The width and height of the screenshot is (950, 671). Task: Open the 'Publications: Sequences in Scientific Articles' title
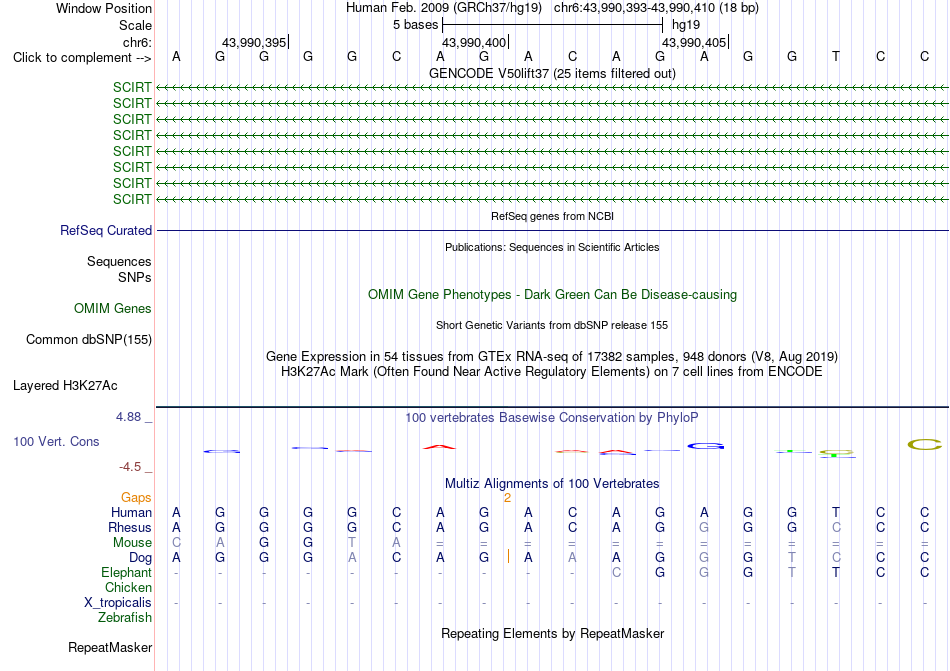(x=552, y=247)
